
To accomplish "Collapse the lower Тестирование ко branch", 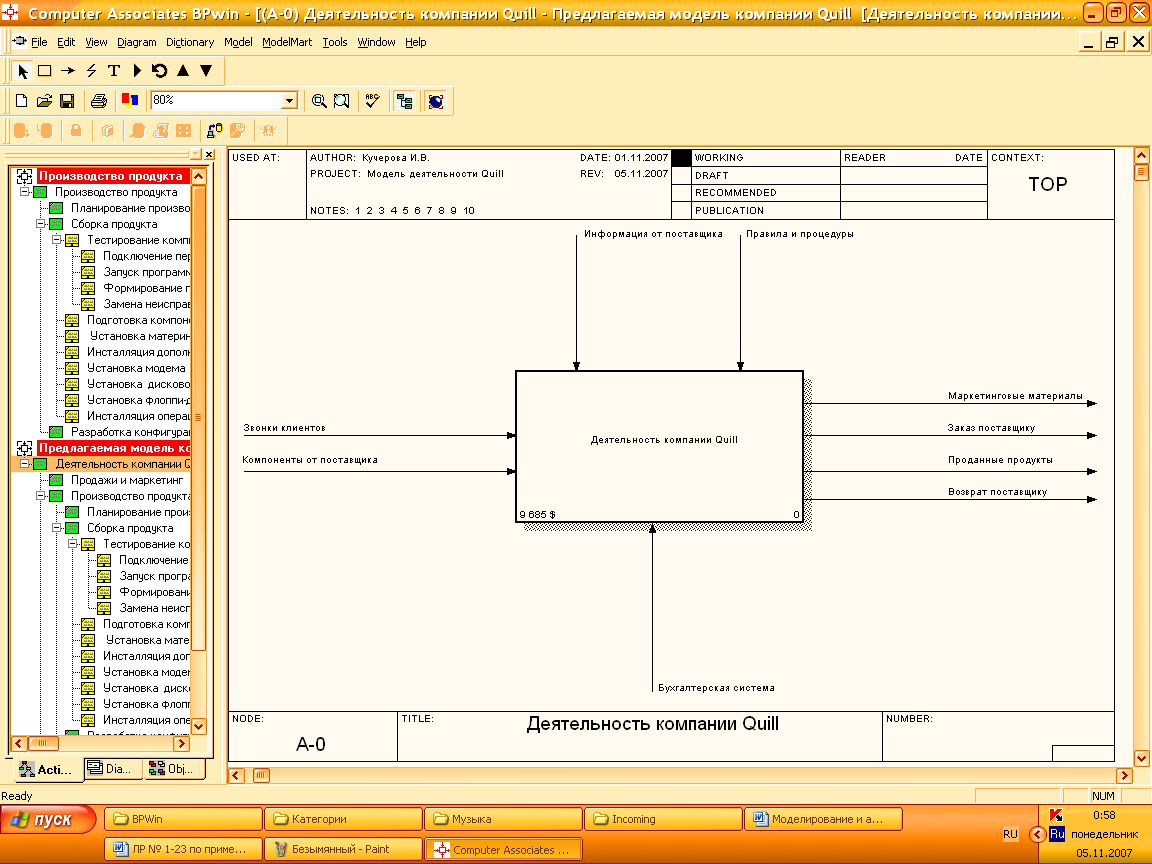I will click(x=73, y=544).
